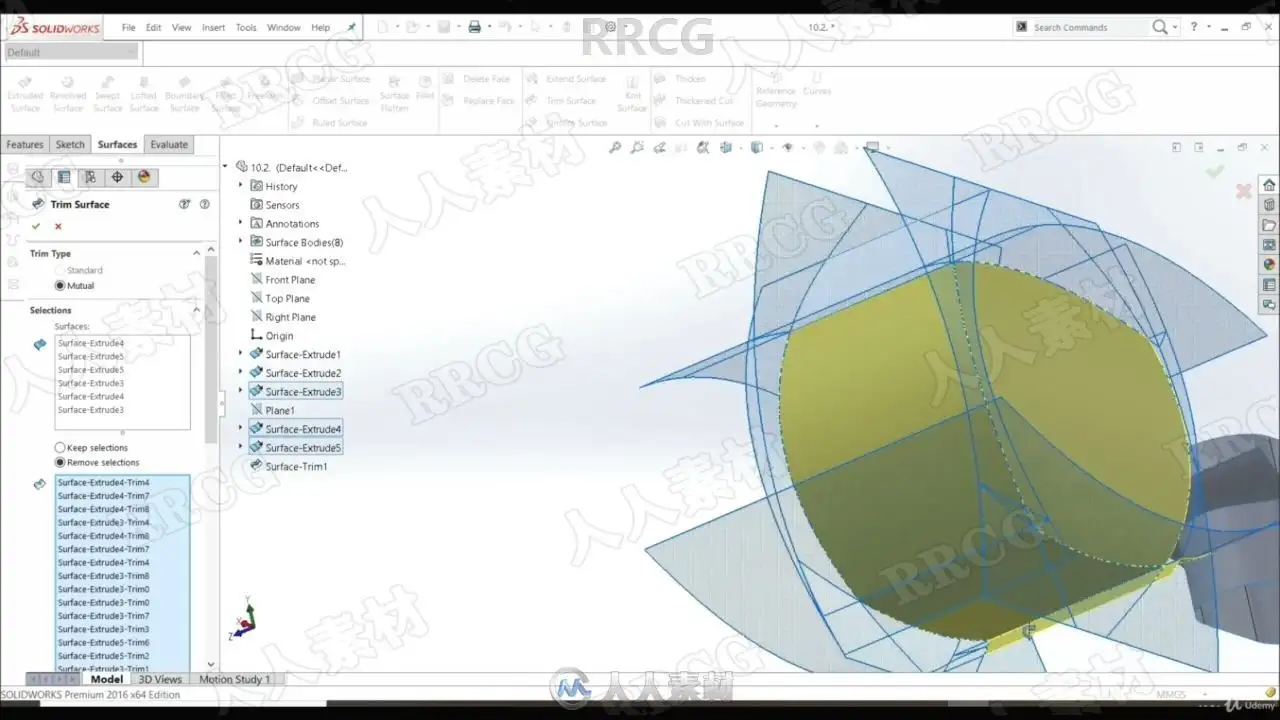Viewport: 1280px width, 720px height.
Task: Select the Standard trim type radio button
Action: (60, 270)
